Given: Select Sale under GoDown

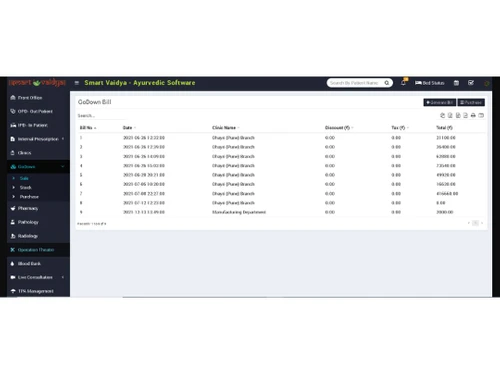Looking at the screenshot, I should (24, 178).
